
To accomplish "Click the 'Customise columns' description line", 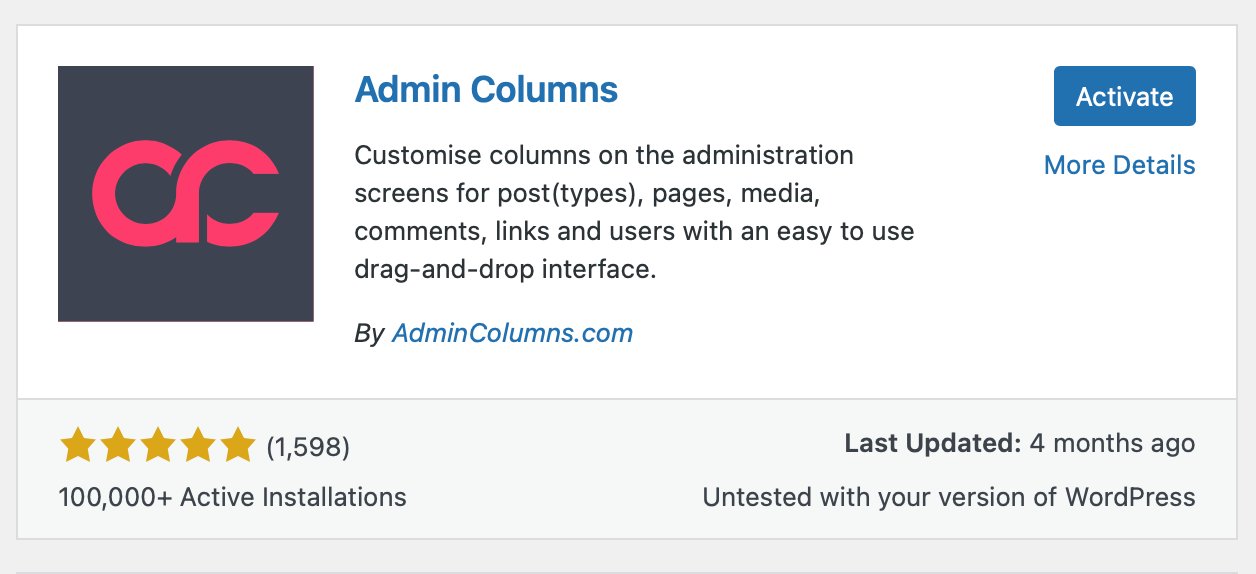I will point(604,156).
